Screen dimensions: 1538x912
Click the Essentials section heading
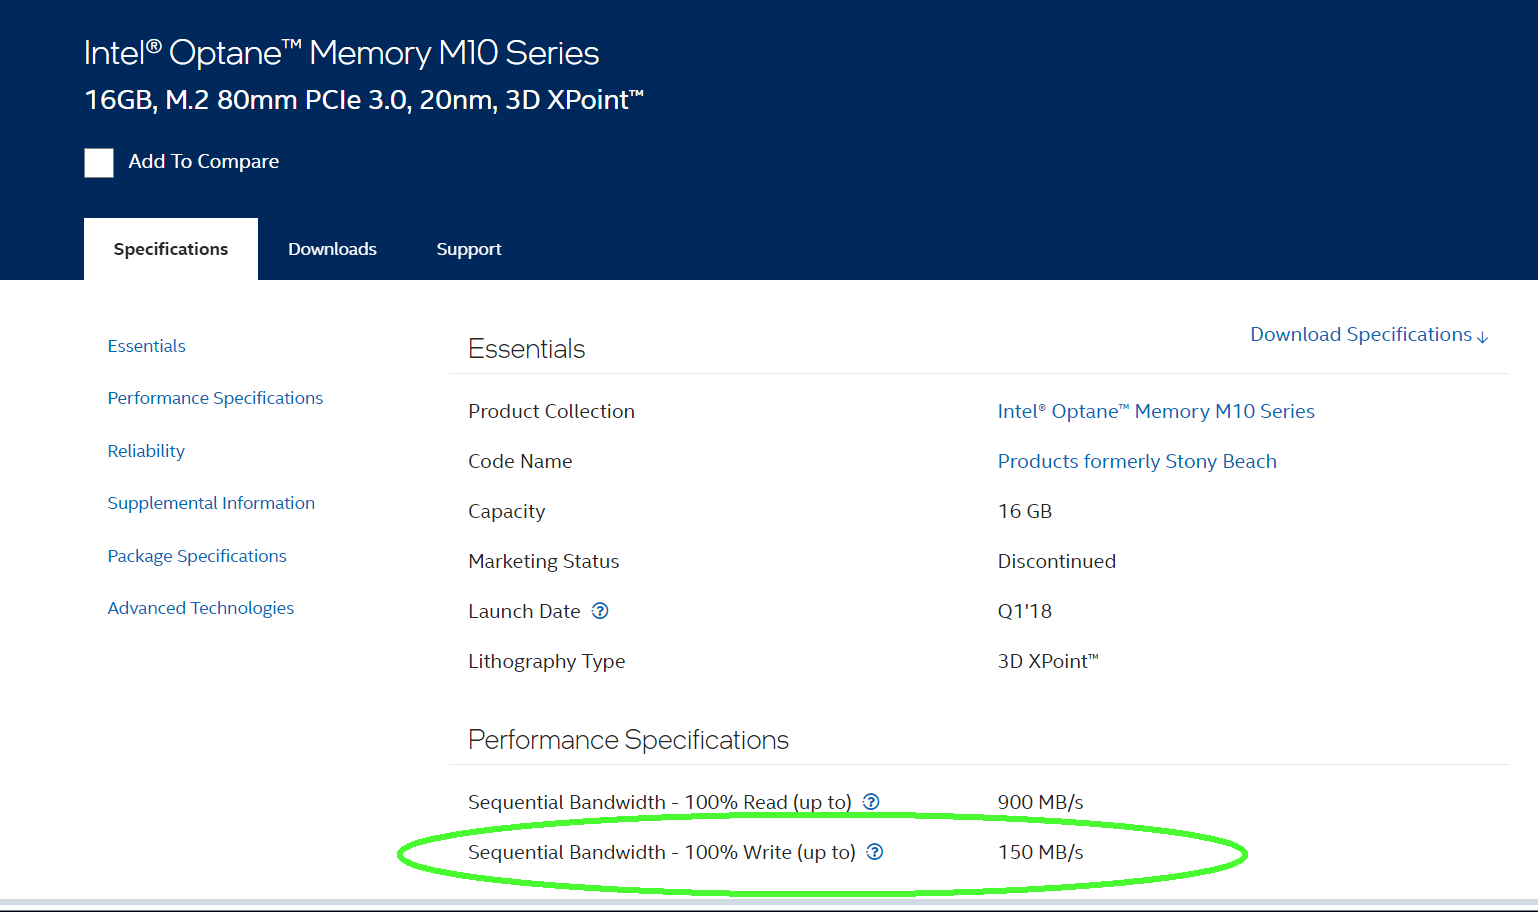526,349
